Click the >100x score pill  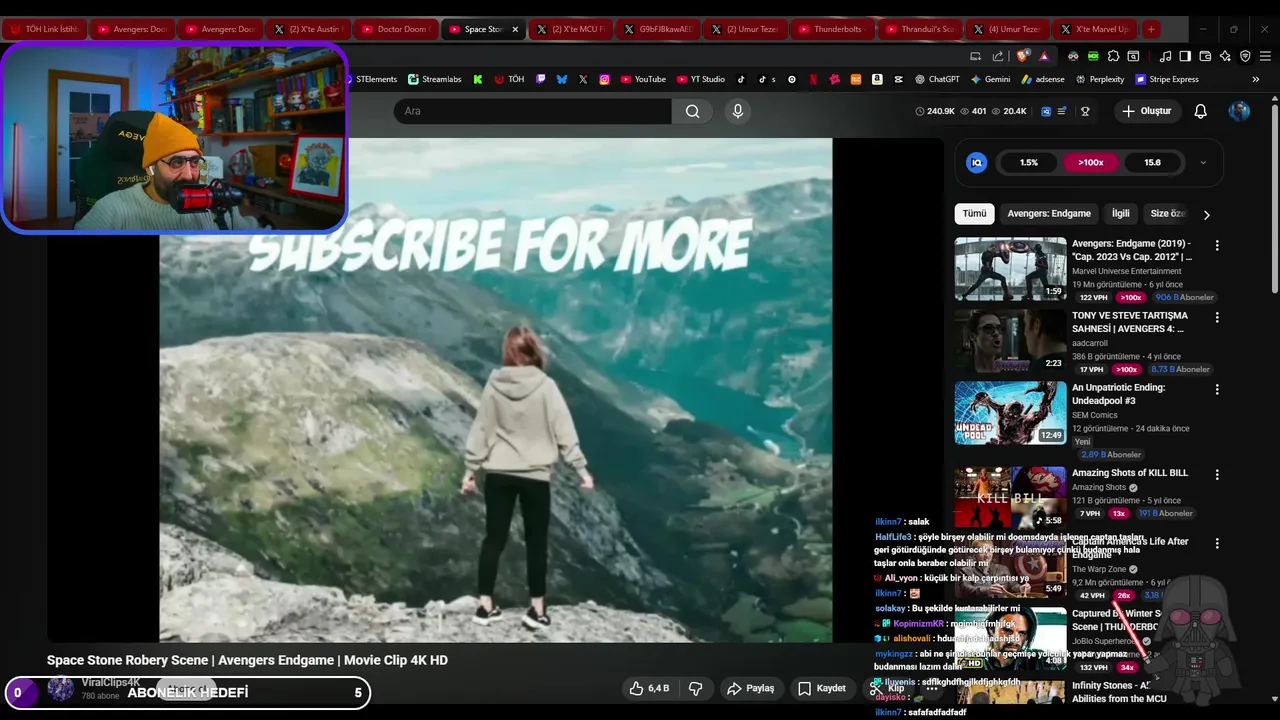[1091, 162]
